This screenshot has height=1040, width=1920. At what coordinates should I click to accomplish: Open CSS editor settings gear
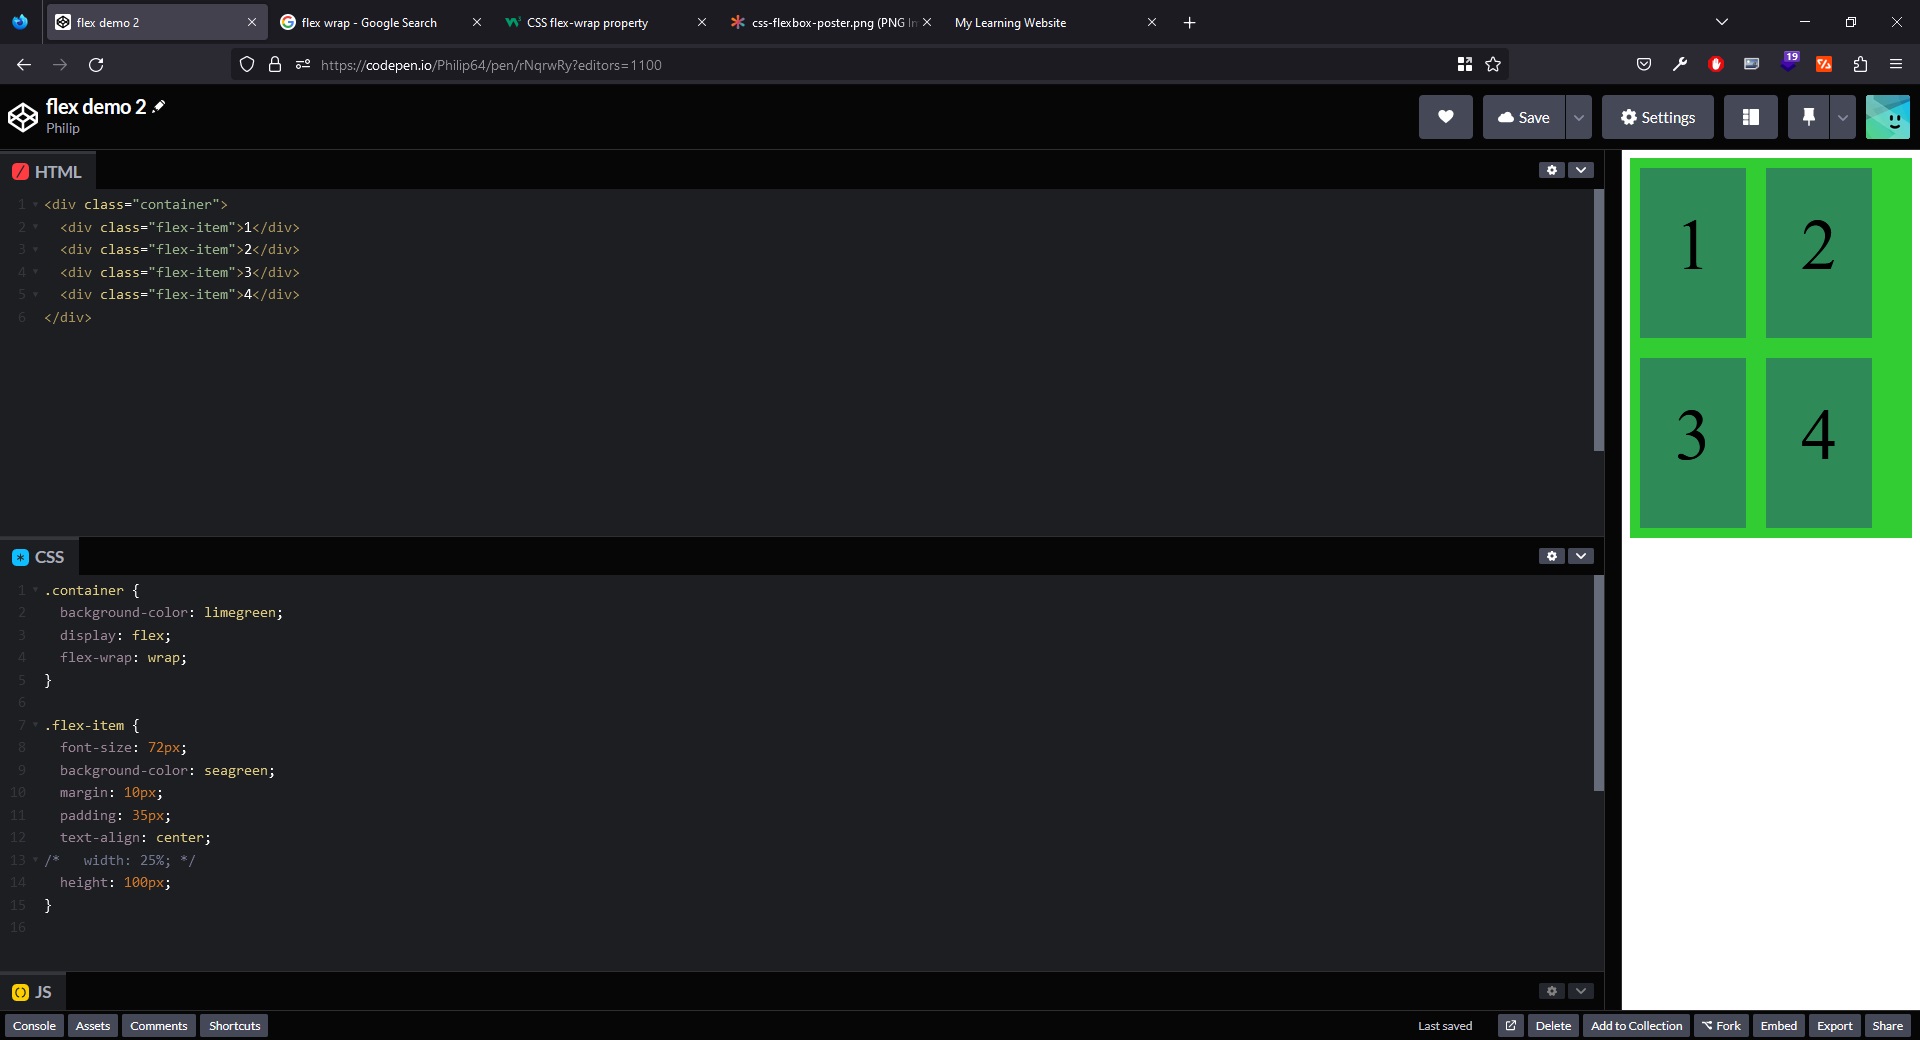[1551, 556]
